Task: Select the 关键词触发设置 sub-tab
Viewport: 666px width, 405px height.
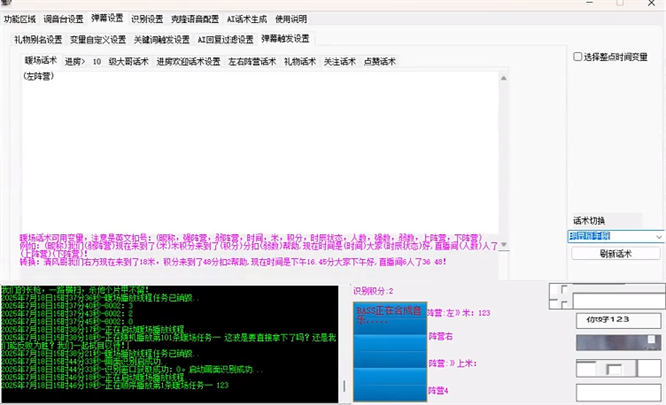Action: 161,40
